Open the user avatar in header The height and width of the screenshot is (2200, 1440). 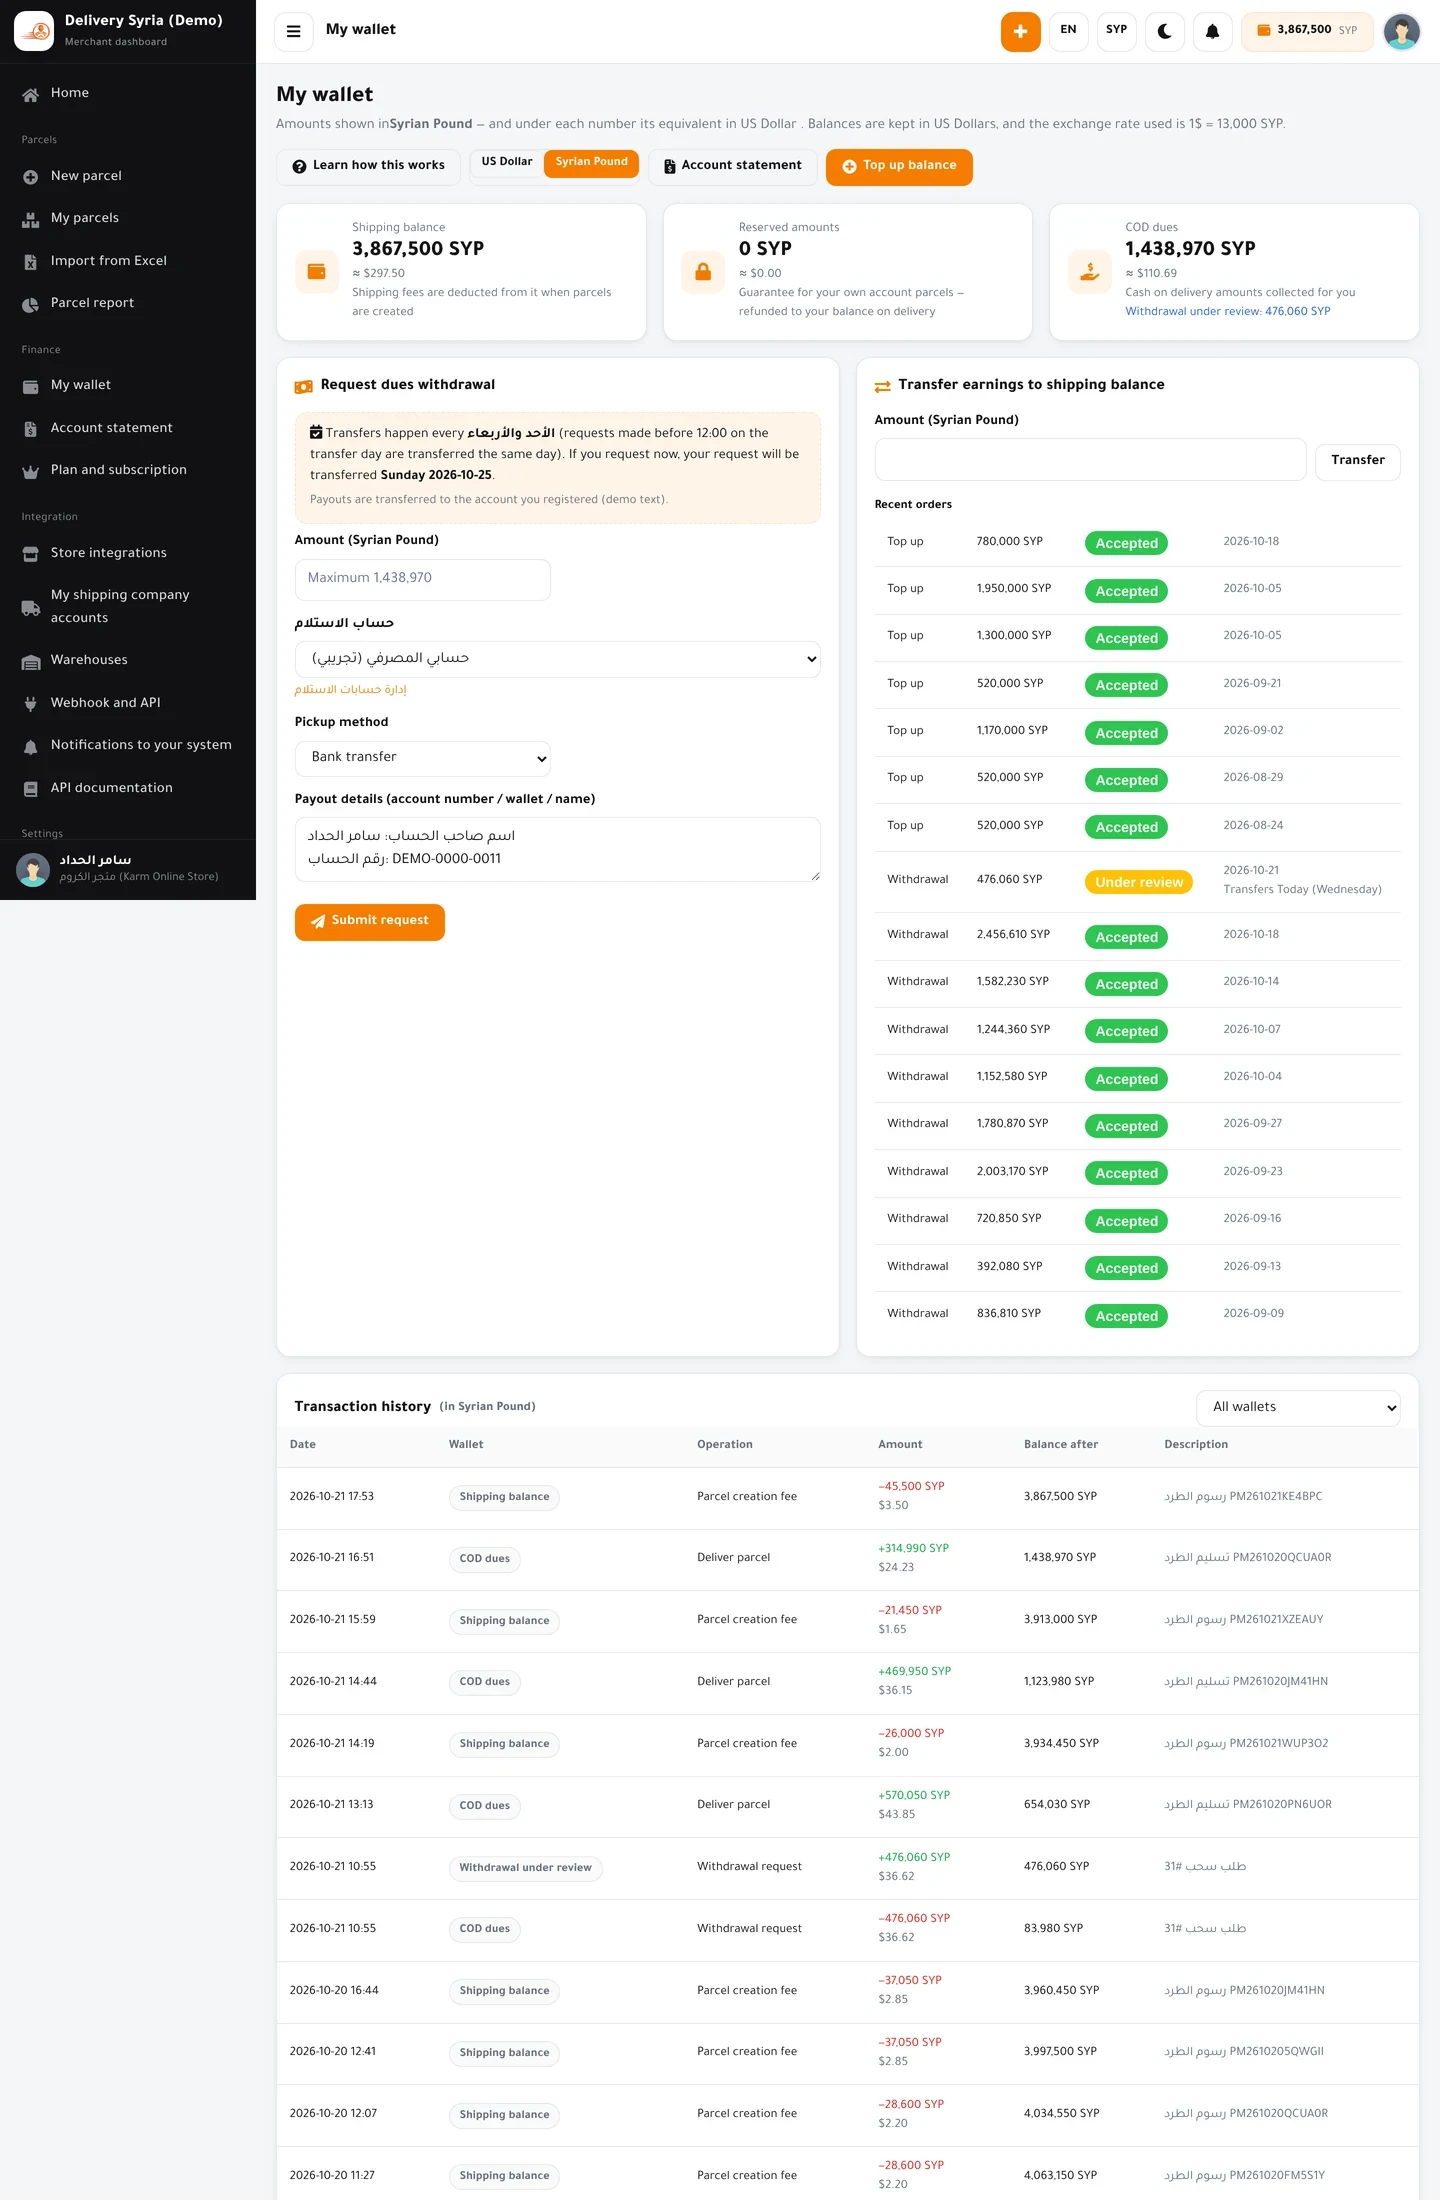1401,31
